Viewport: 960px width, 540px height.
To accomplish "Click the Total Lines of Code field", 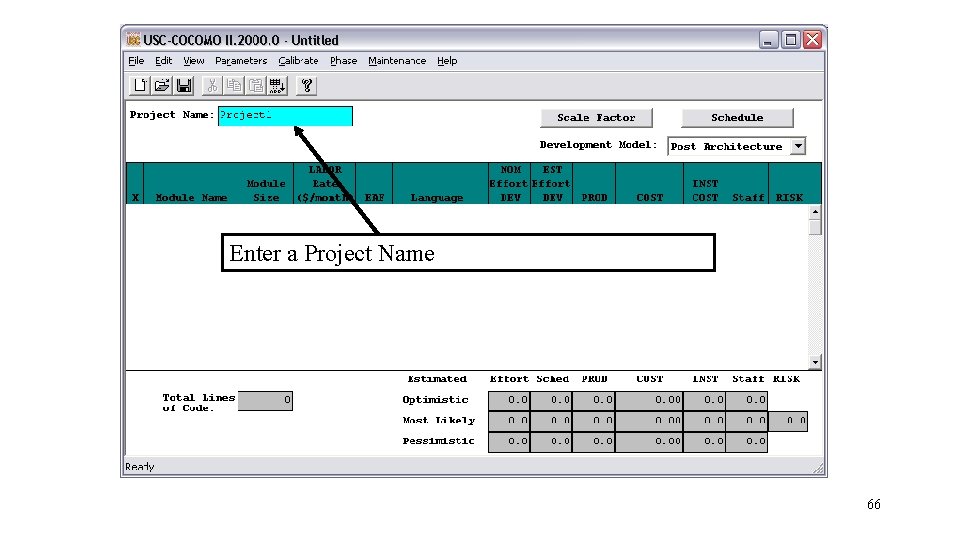I will click(x=265, y=401).
